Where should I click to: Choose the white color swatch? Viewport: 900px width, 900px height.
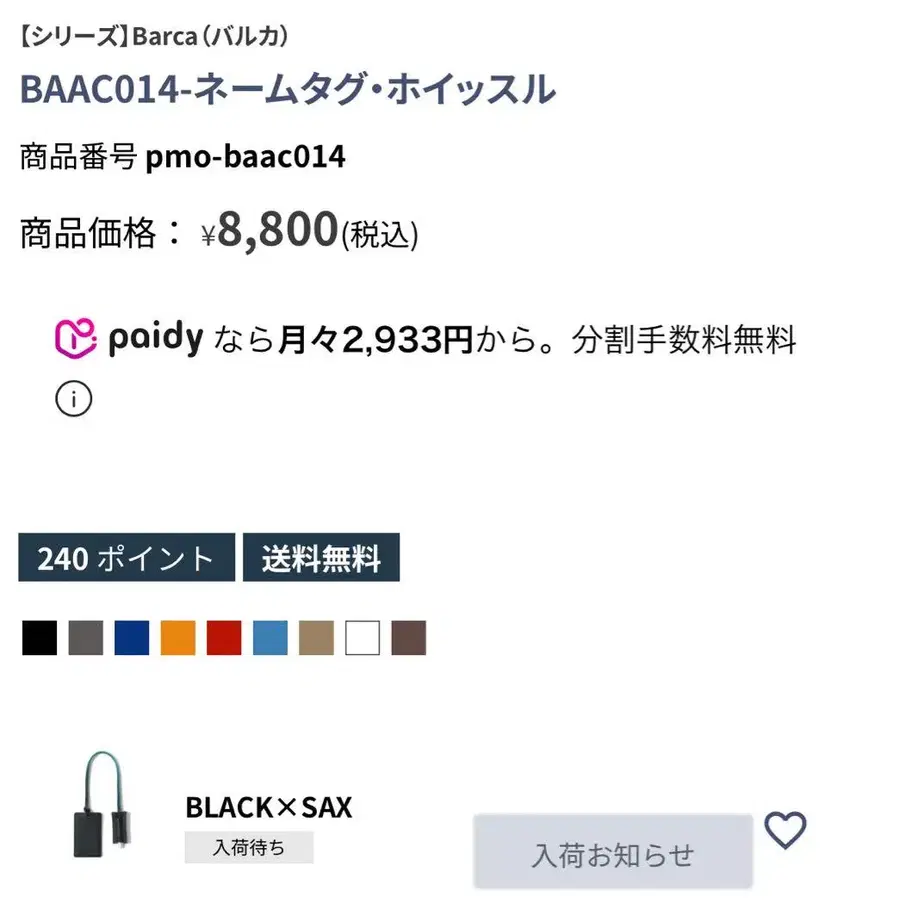tap(362, 638)
